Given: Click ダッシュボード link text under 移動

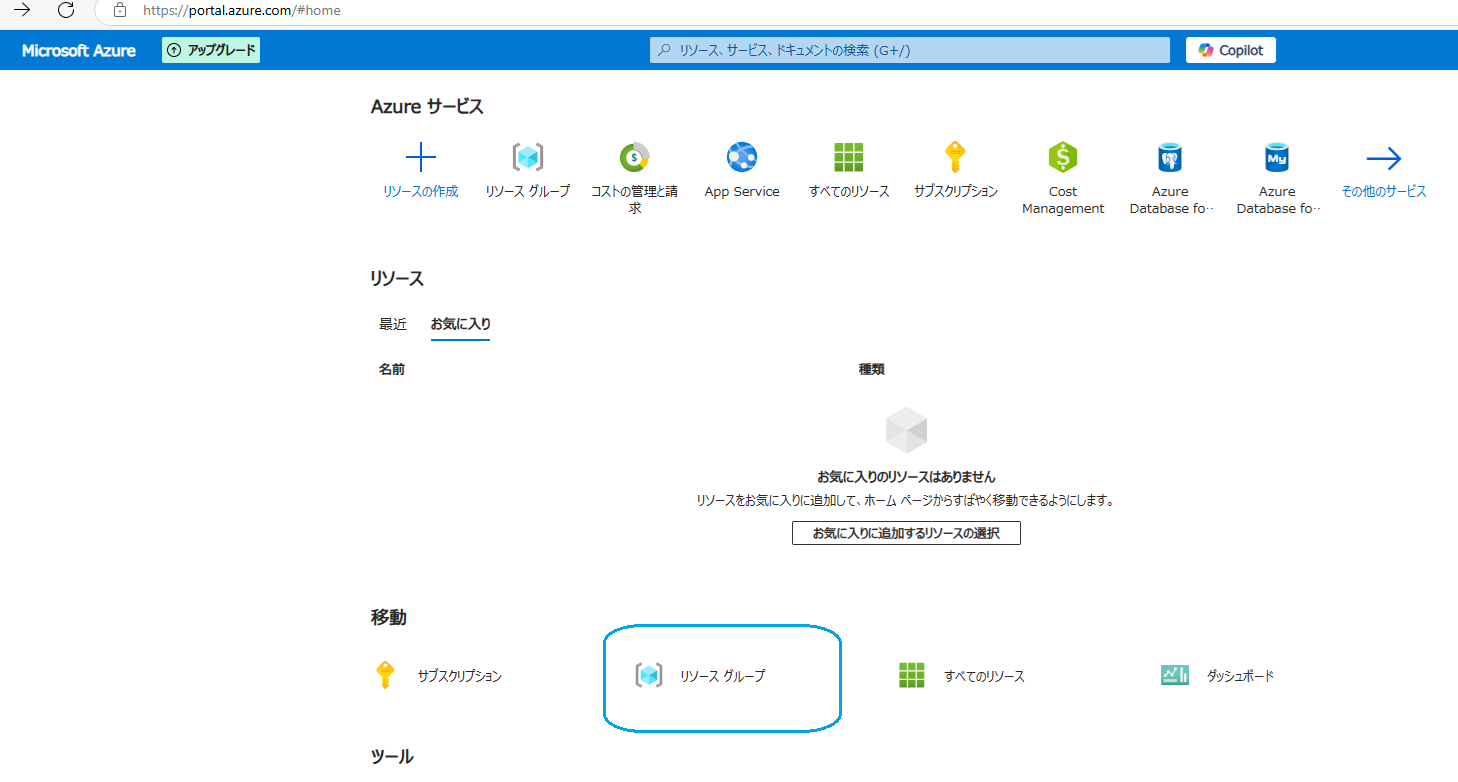Looking at the screenshot, I should click(x=1241, y=676).
